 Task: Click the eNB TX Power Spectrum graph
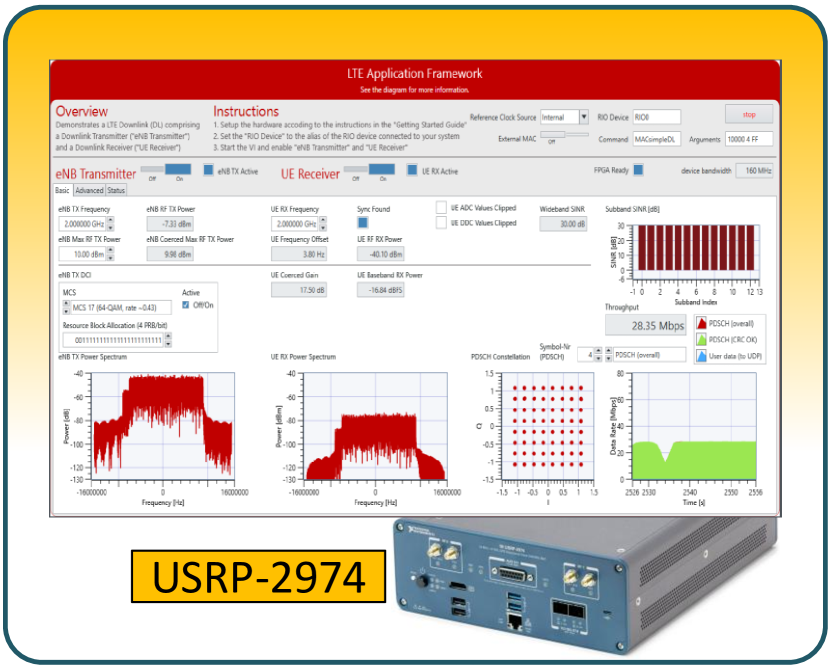pyautogui.click(x=163, y=426)
